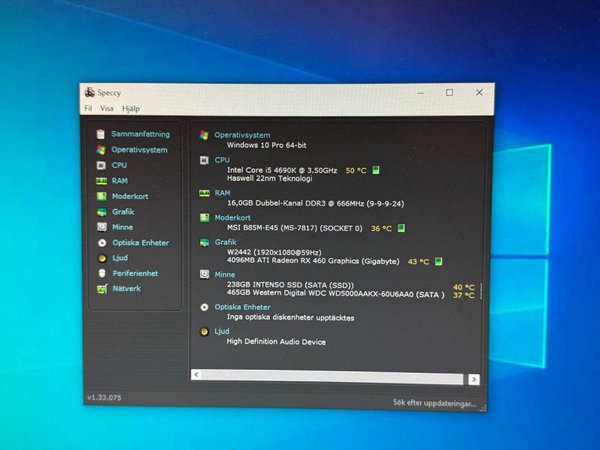Click the Ljud sidebar speaker icon
The height and width of the screenshot is (450, 600).
[x=102, y=258]
